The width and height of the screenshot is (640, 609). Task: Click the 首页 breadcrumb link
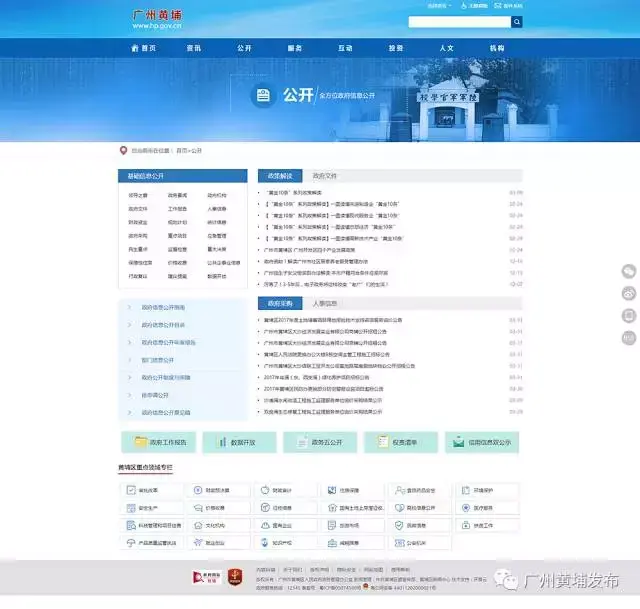coord(181,150)
